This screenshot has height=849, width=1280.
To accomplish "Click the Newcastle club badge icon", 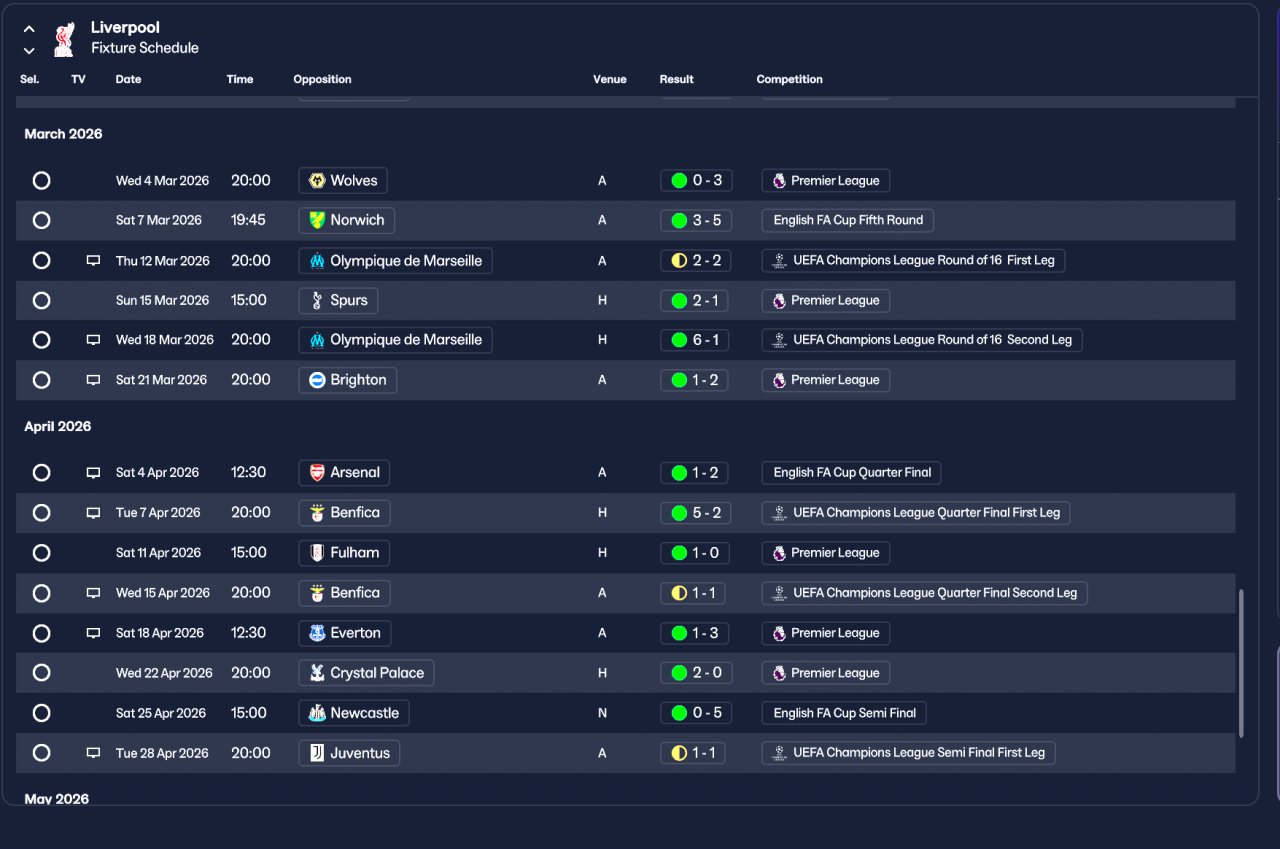I will (x=317, y=713).
